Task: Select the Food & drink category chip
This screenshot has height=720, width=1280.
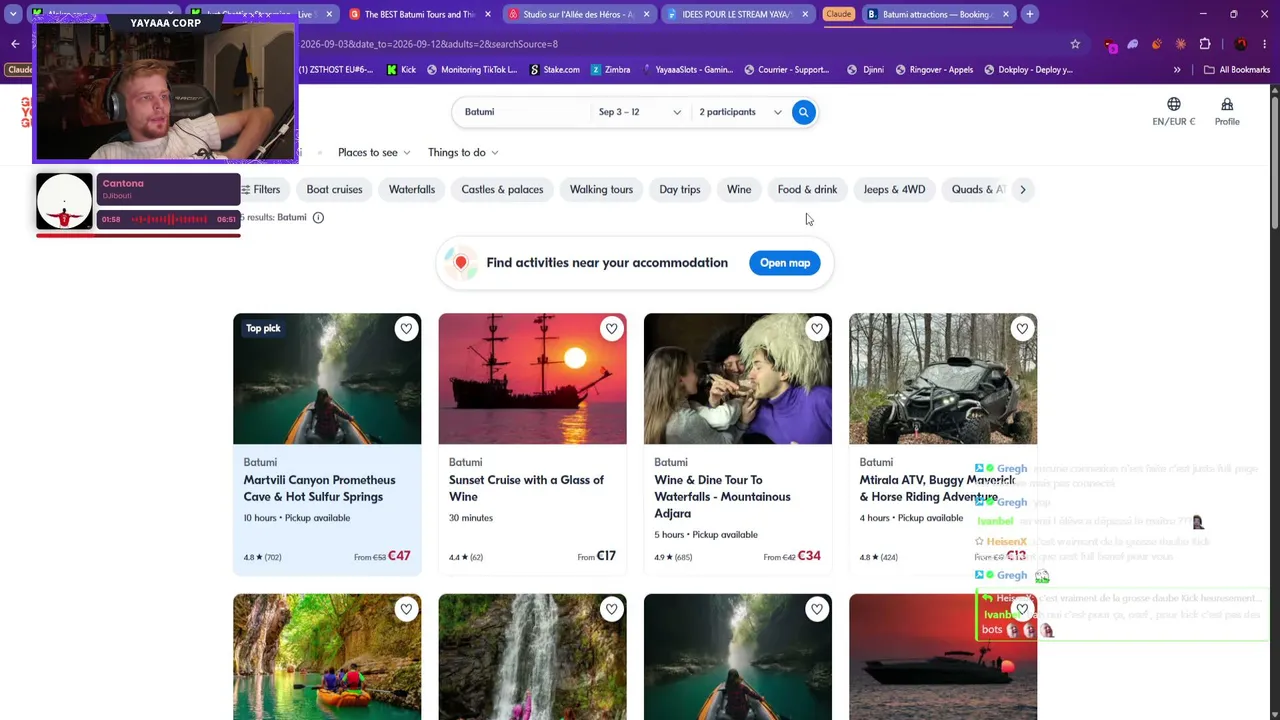Action: [807, 189]
